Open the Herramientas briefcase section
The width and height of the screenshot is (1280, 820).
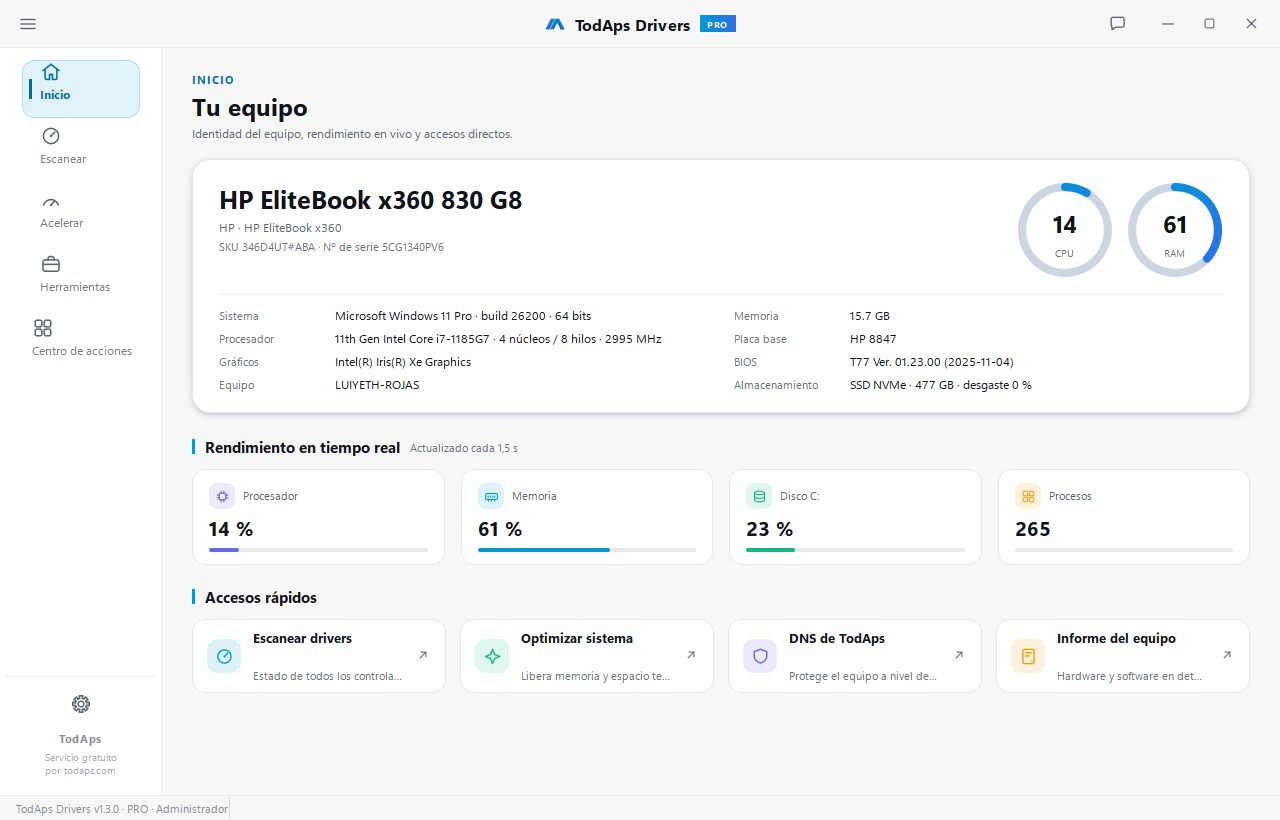[75, 274]
